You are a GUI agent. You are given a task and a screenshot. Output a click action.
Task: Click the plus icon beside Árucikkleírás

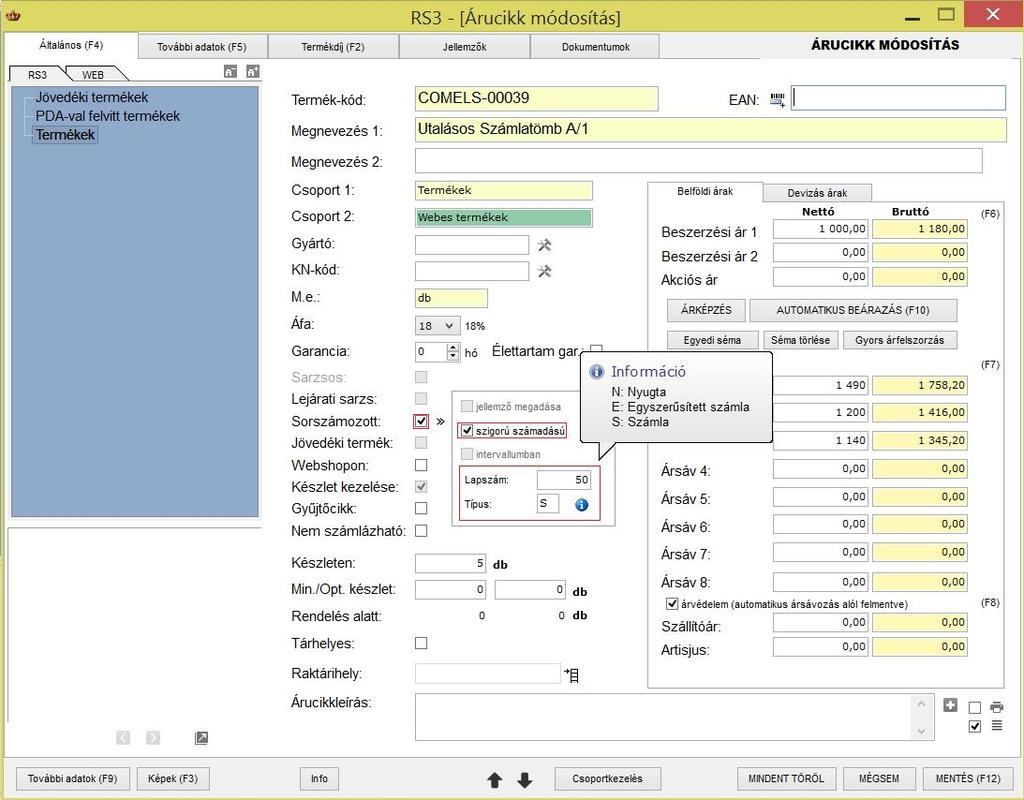(950, 705)
